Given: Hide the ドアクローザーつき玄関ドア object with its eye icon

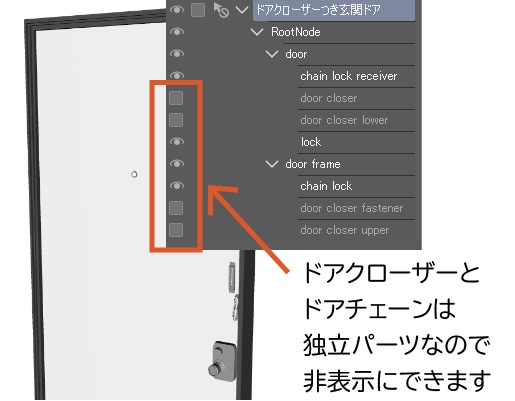Looking at the screenshot, I should [x=177, y=10].
